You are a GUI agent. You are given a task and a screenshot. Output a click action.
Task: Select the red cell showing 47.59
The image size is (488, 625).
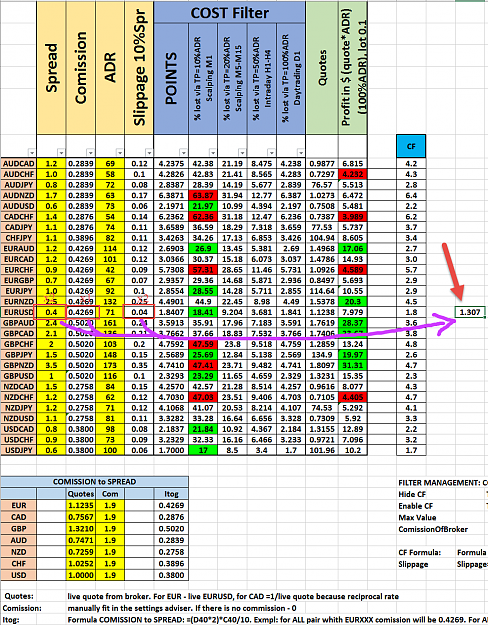(203, 344)
